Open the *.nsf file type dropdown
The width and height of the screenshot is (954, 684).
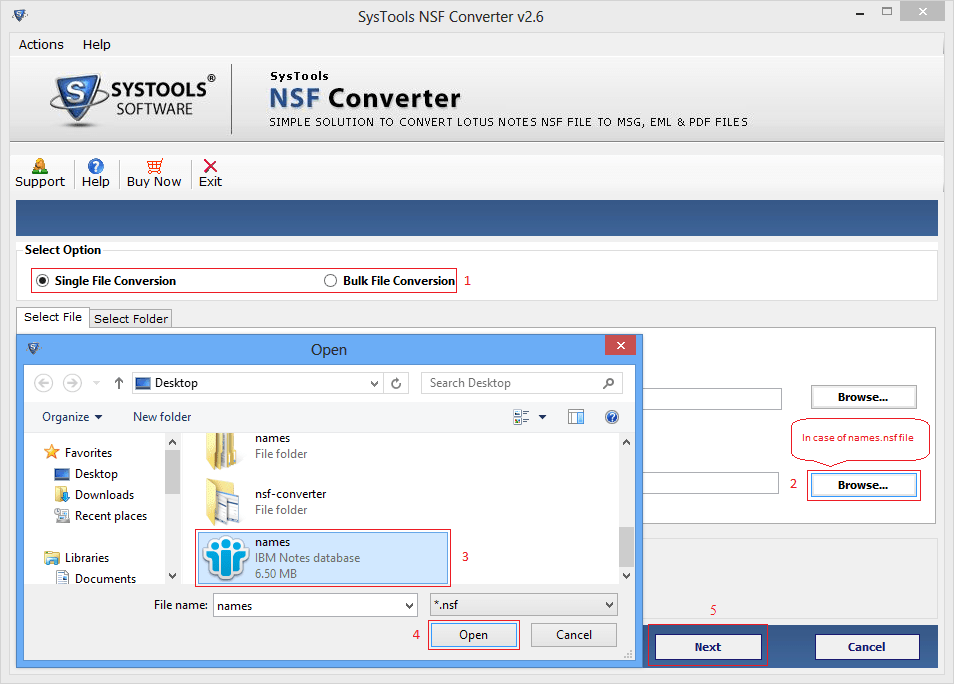524,605
